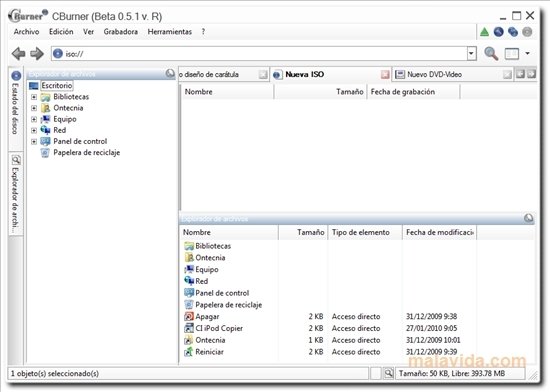
Task: Select Panel de control in the tree
Action: 80,141
